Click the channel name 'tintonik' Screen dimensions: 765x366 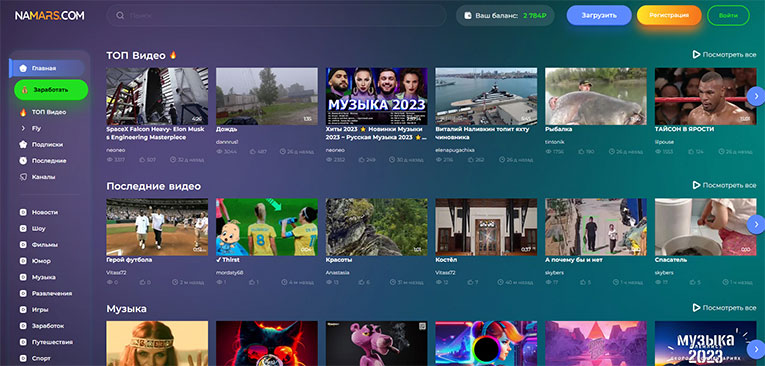click(554, 142)
